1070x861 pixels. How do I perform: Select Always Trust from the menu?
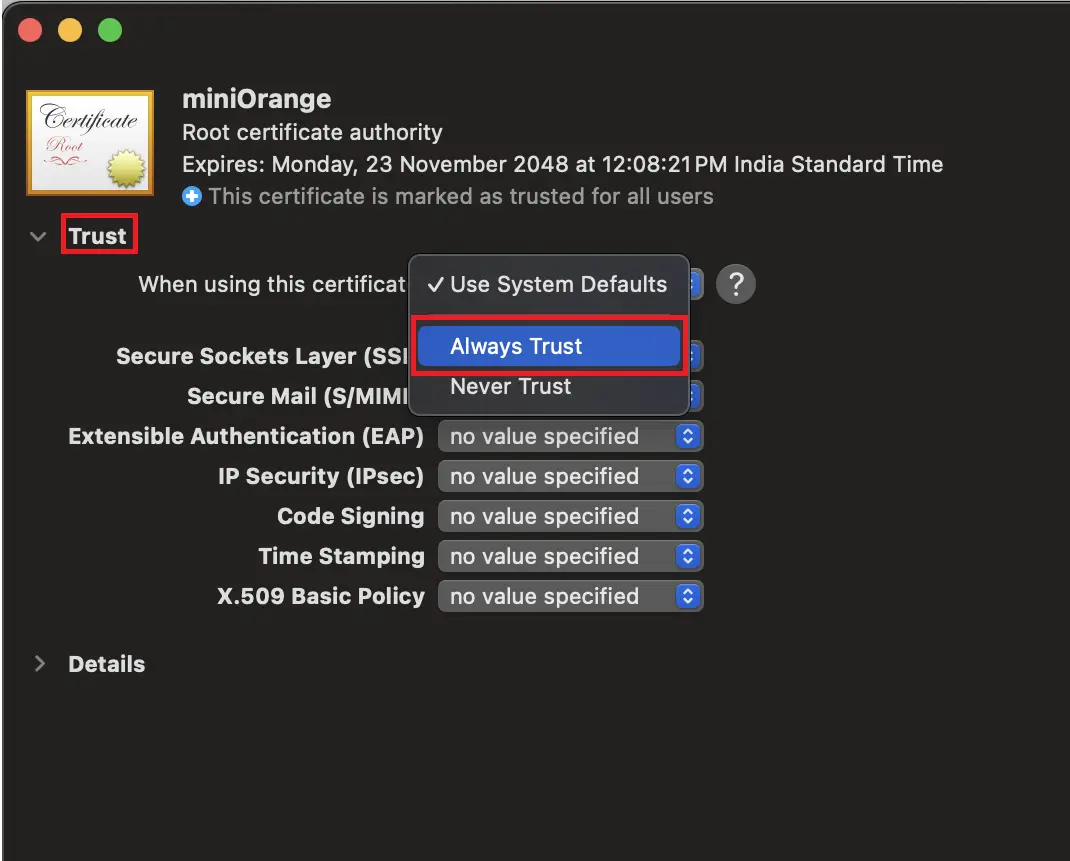[x=548, y=345]
